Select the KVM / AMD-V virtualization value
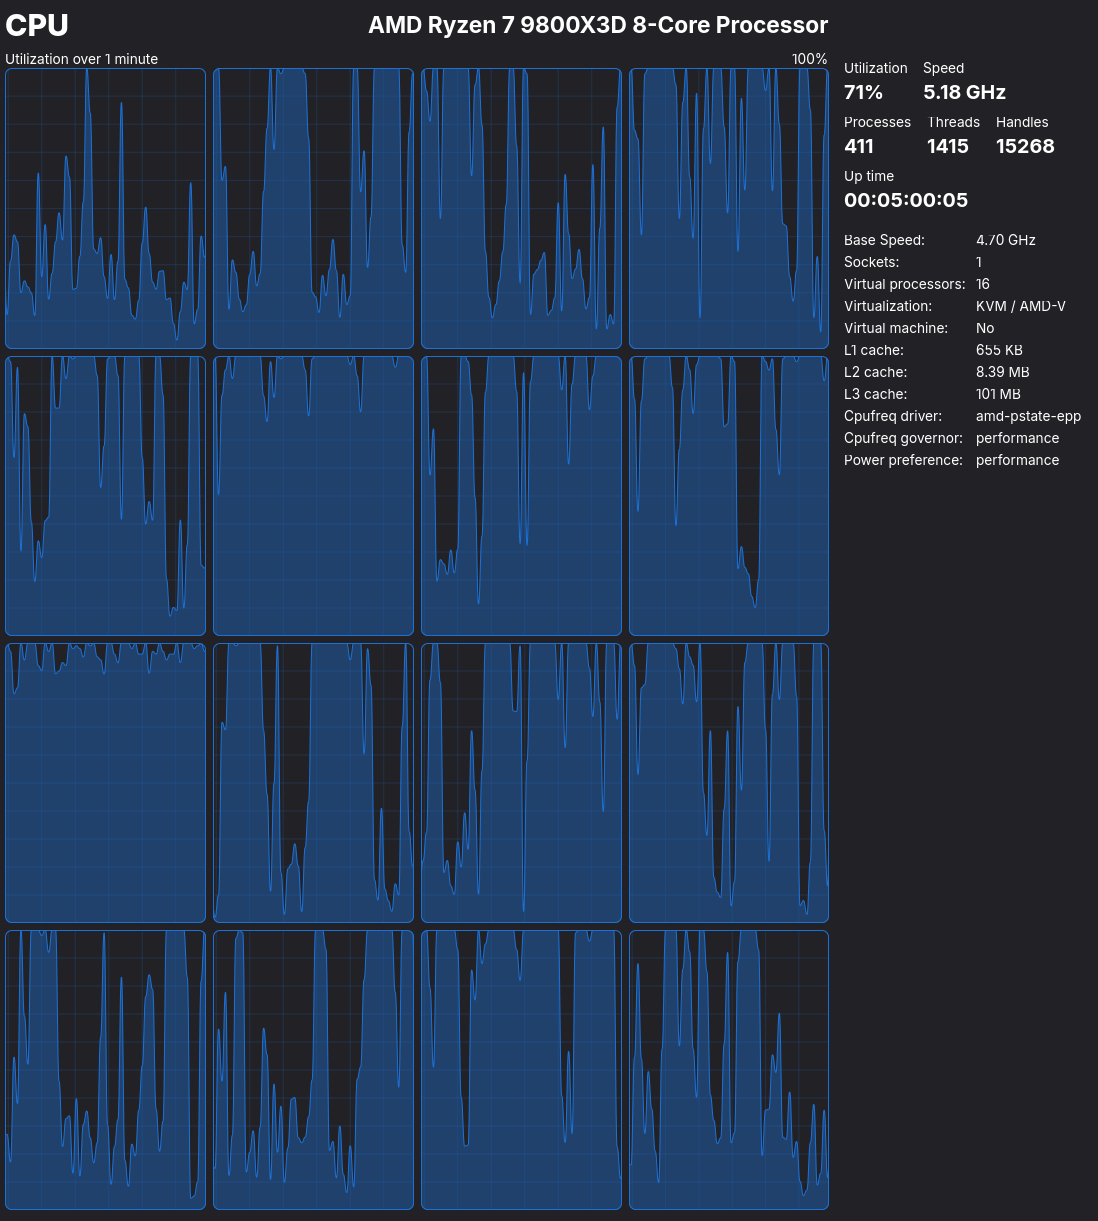1098x1221 pixels. point(1020,306)
